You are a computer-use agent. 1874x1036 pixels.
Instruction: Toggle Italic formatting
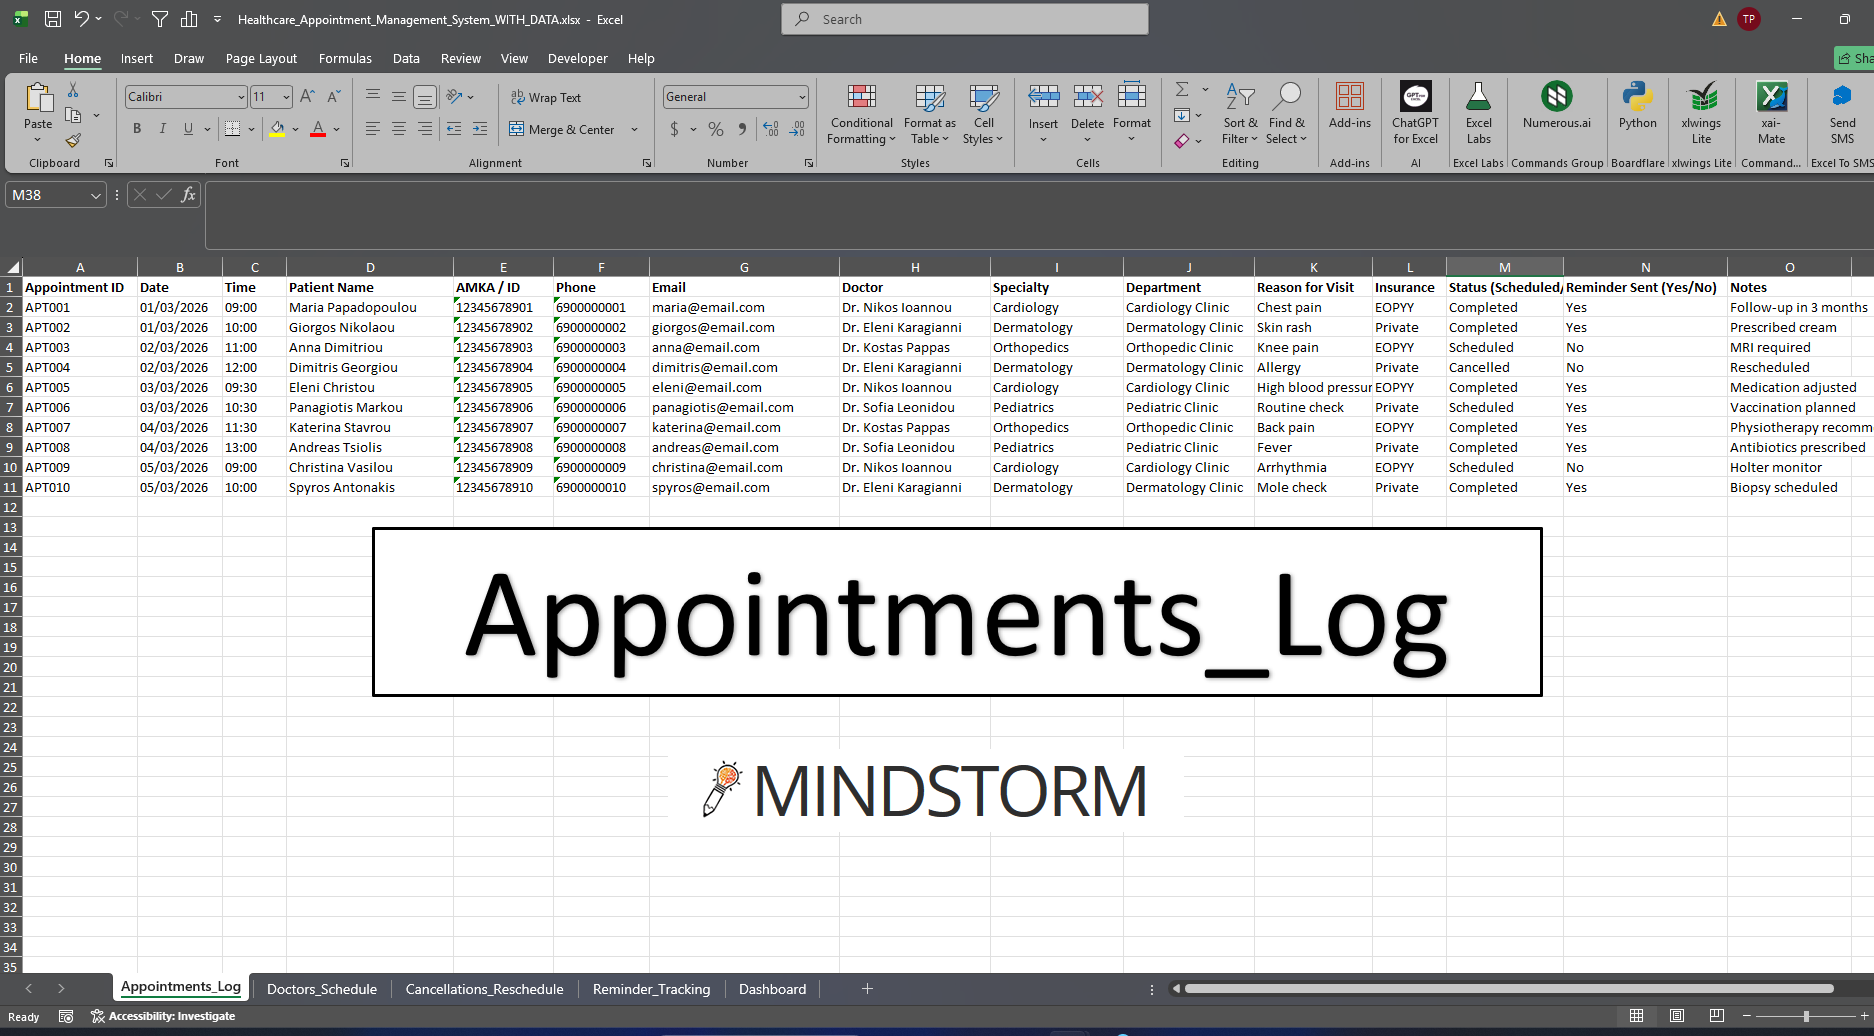162,129
